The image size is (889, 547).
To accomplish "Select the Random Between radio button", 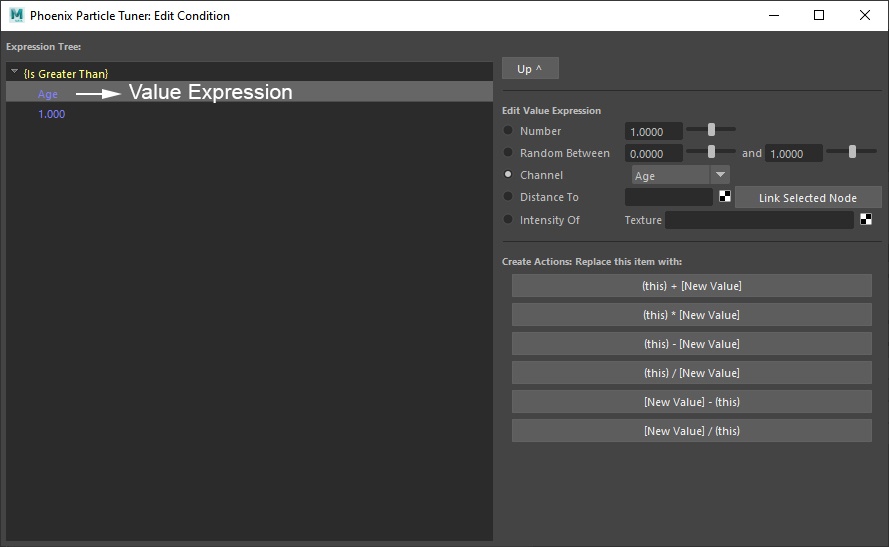I will pyautogui.click(x=508, y=152).
